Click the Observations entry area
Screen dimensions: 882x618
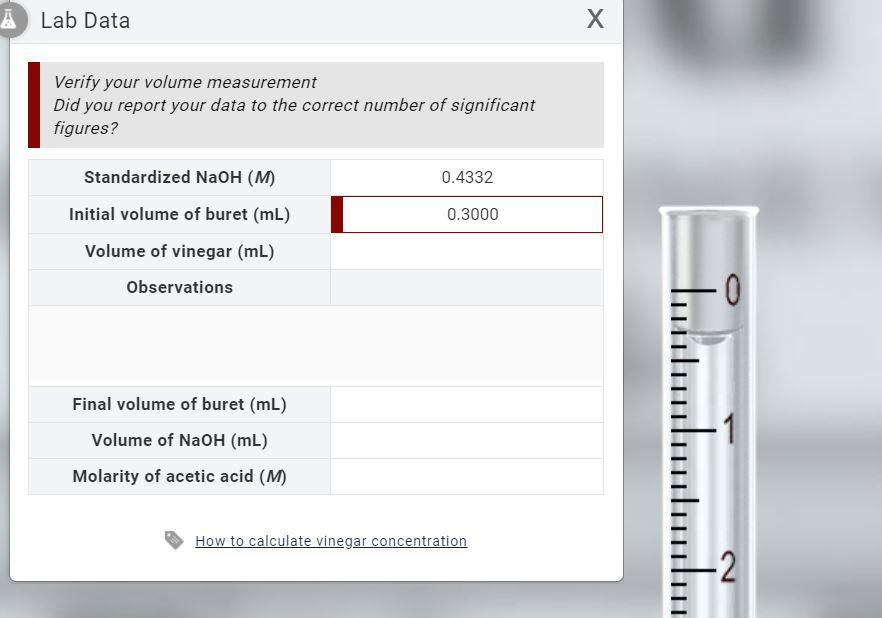coord(466,287)
